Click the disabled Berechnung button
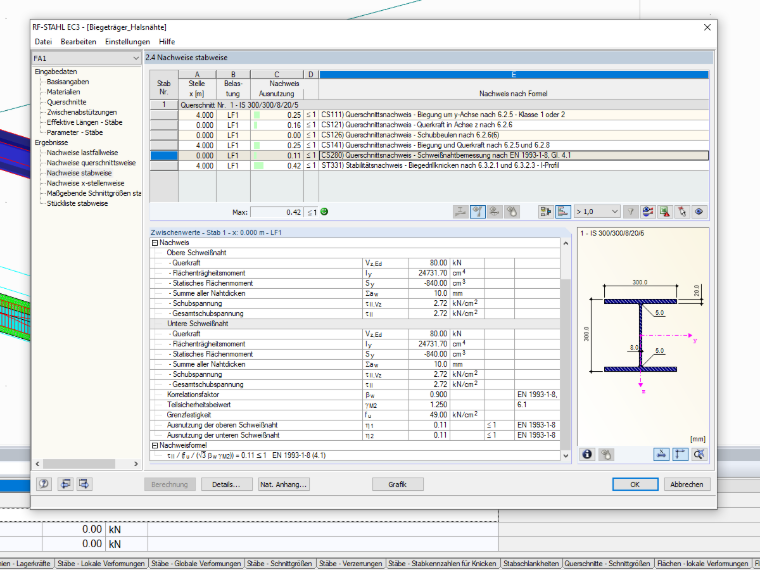This screenshot has height=570, width=760. point(170,484)
